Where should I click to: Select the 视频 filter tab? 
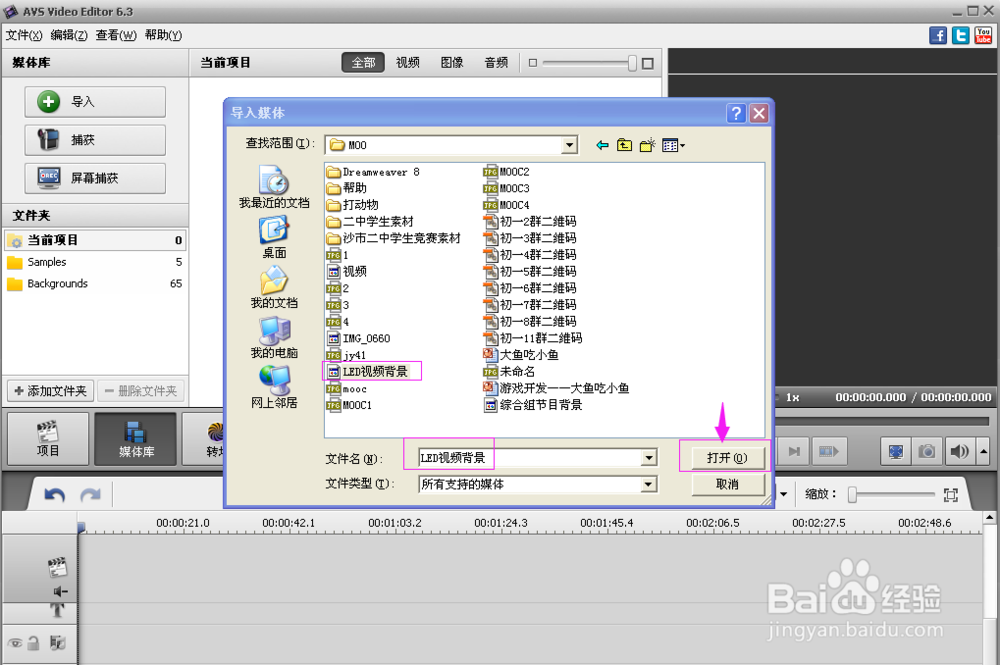coord(407,62)
